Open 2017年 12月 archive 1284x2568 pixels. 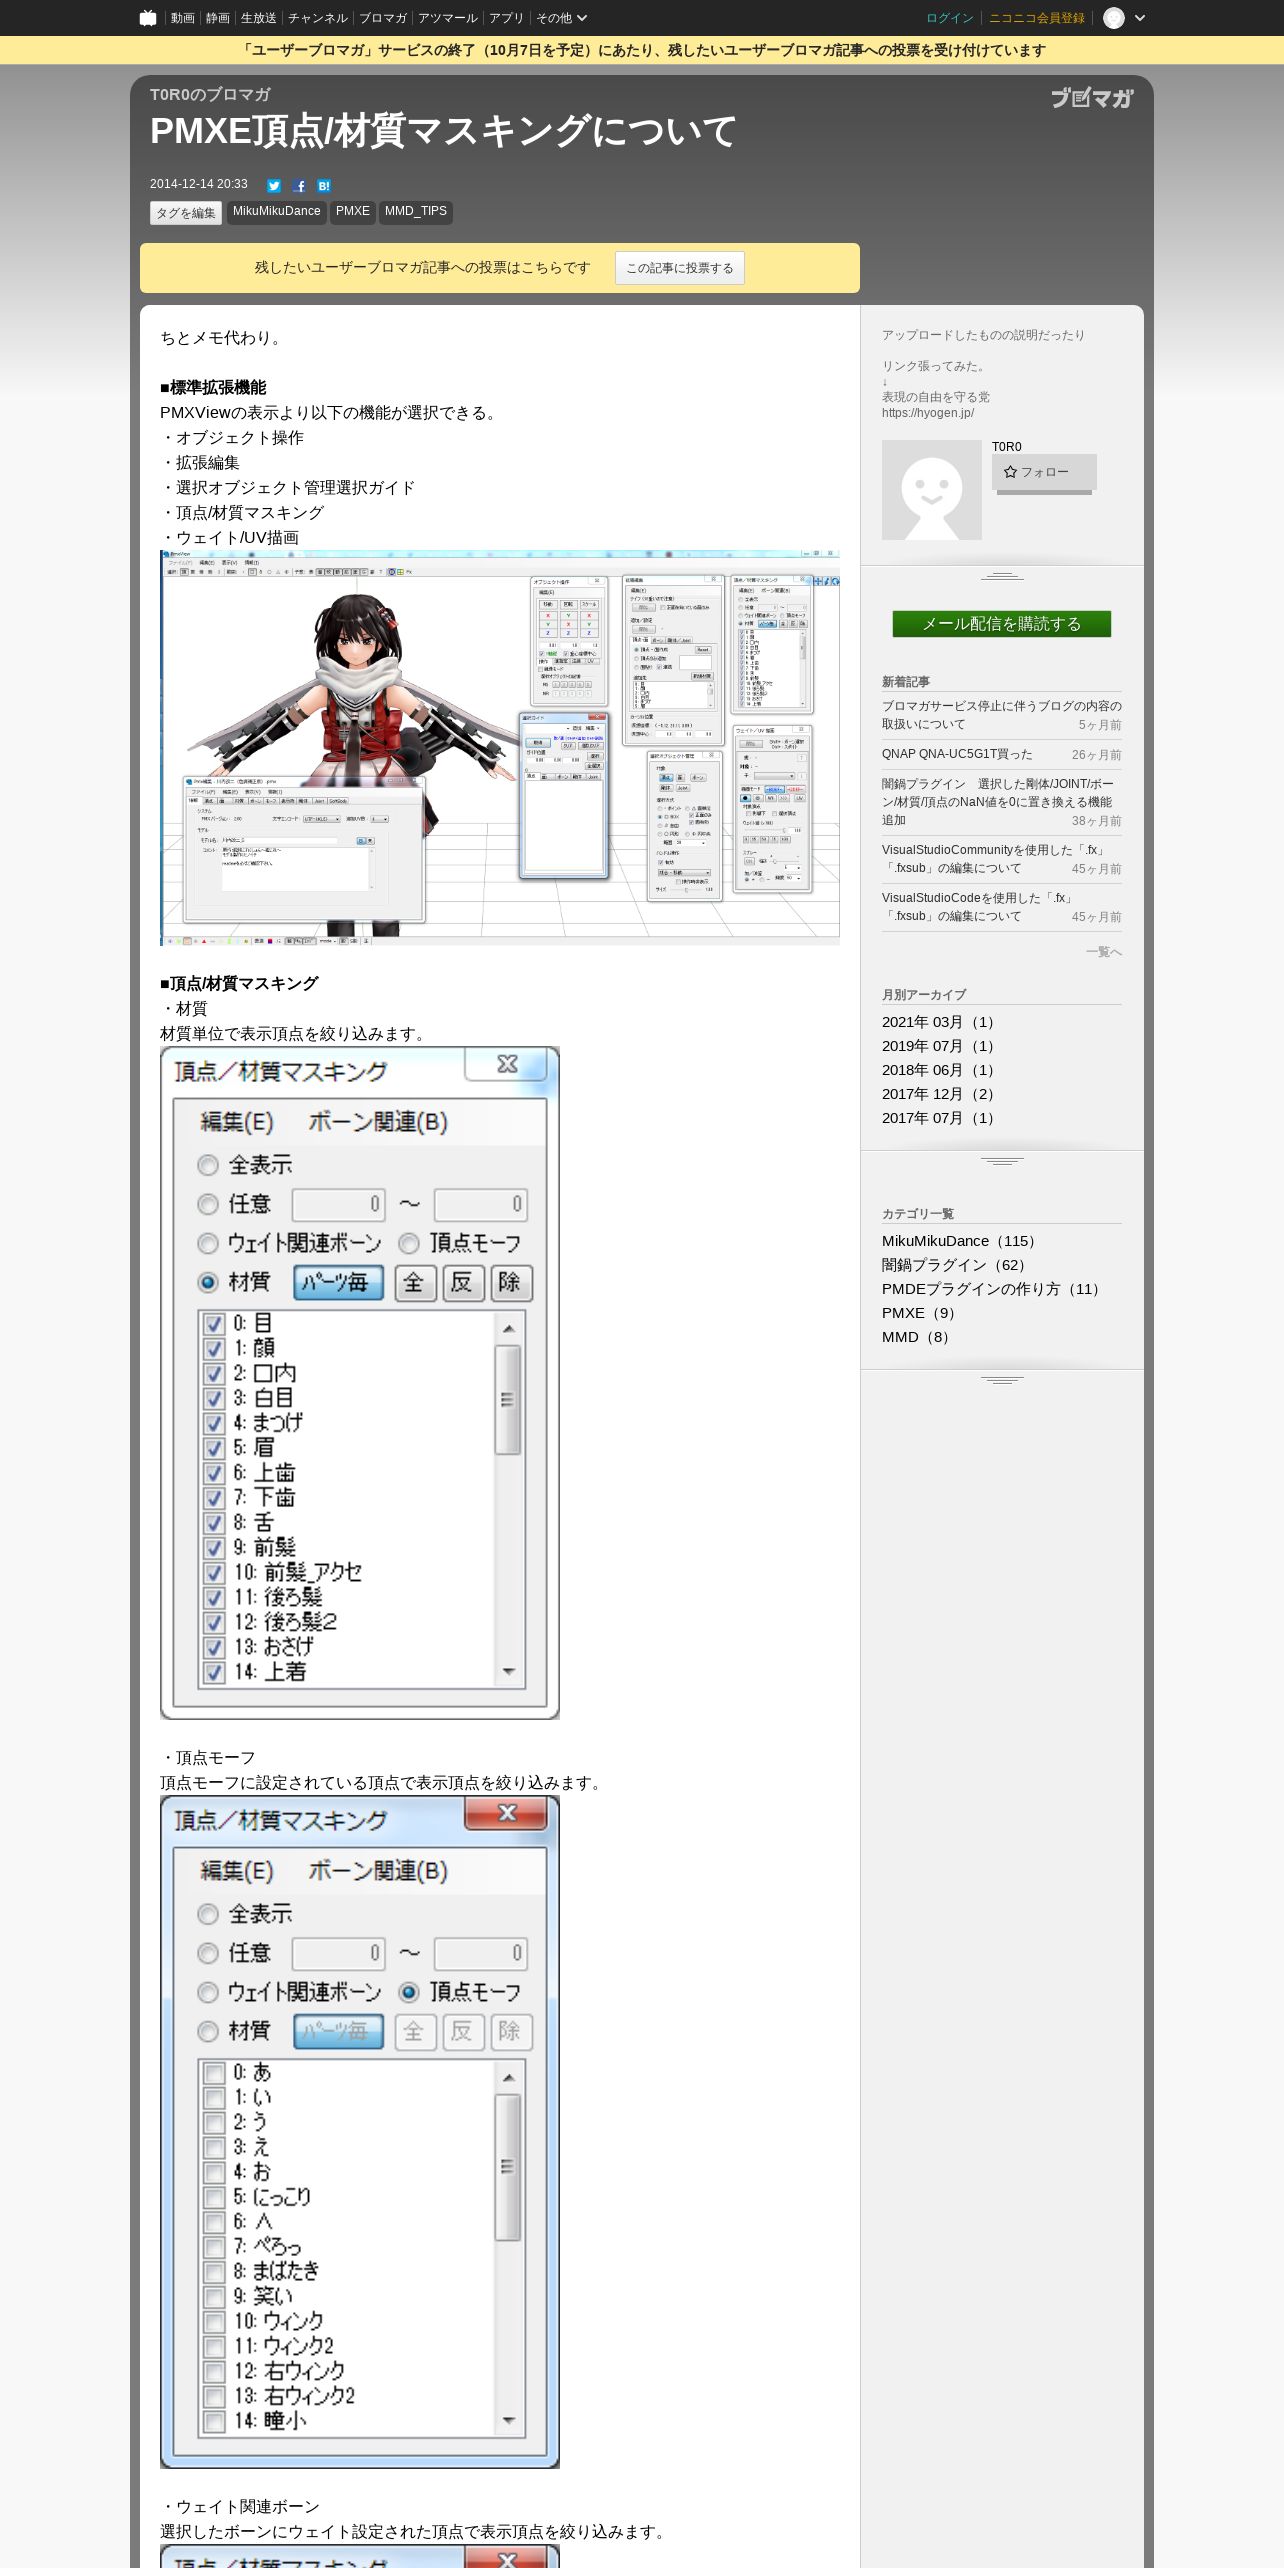click(939, 1094)
